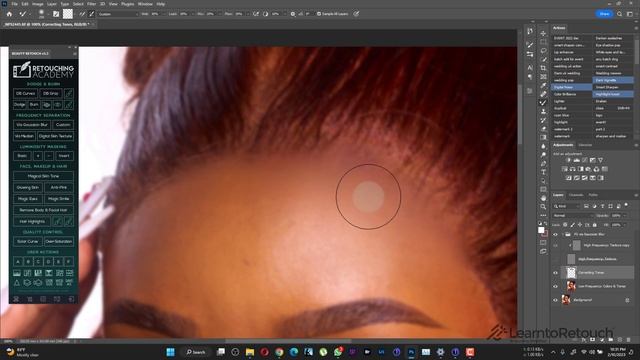Select the Eraser tool

click(x=543, y=129)
